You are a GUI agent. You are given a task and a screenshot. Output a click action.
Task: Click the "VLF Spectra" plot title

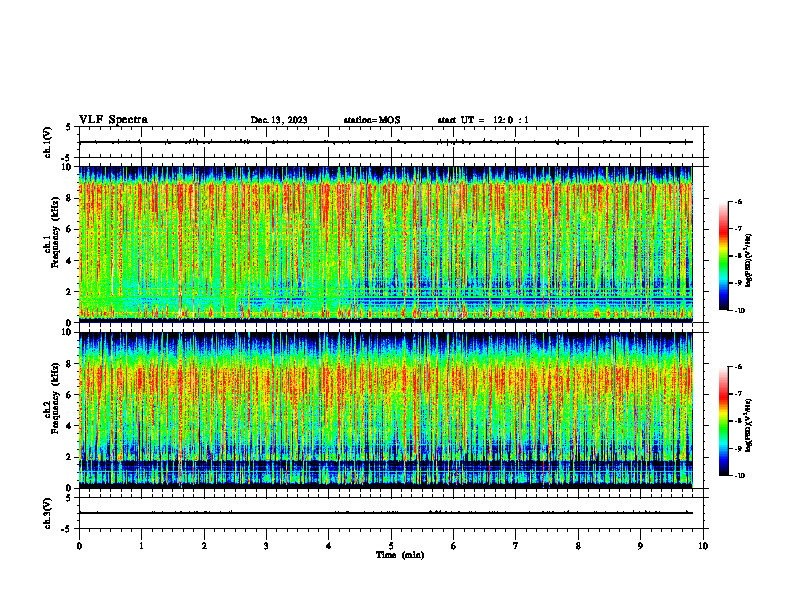[x=113, y=120]
